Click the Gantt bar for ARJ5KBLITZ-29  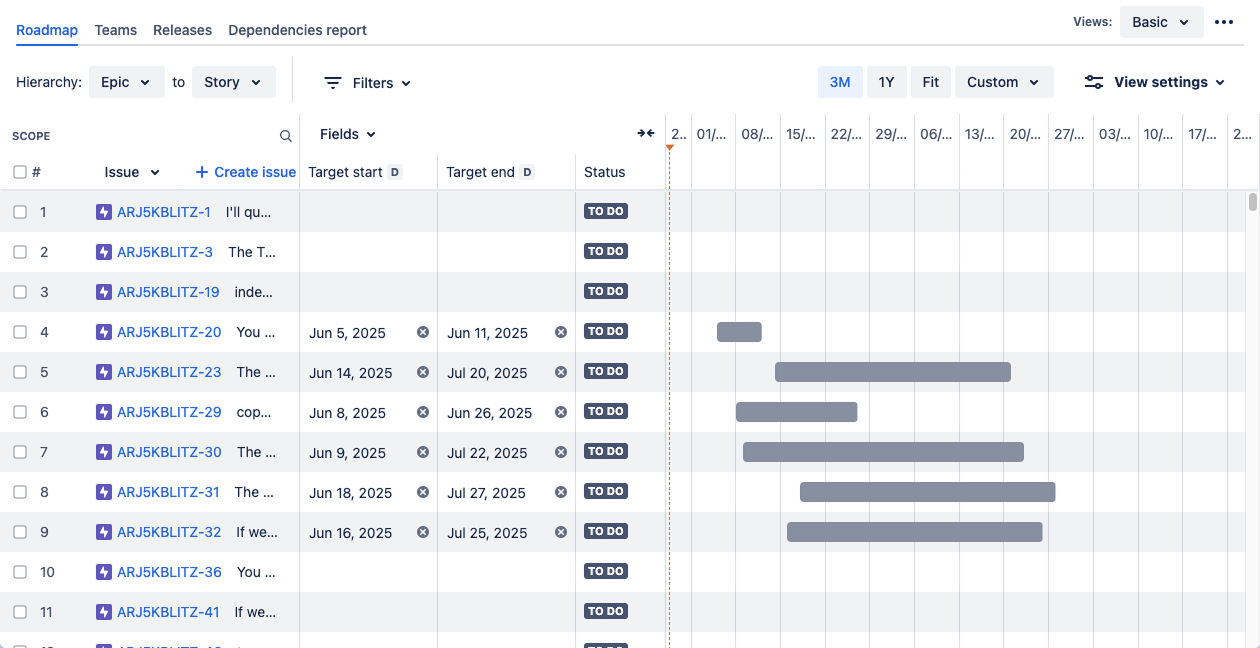(x=796, y=411)
